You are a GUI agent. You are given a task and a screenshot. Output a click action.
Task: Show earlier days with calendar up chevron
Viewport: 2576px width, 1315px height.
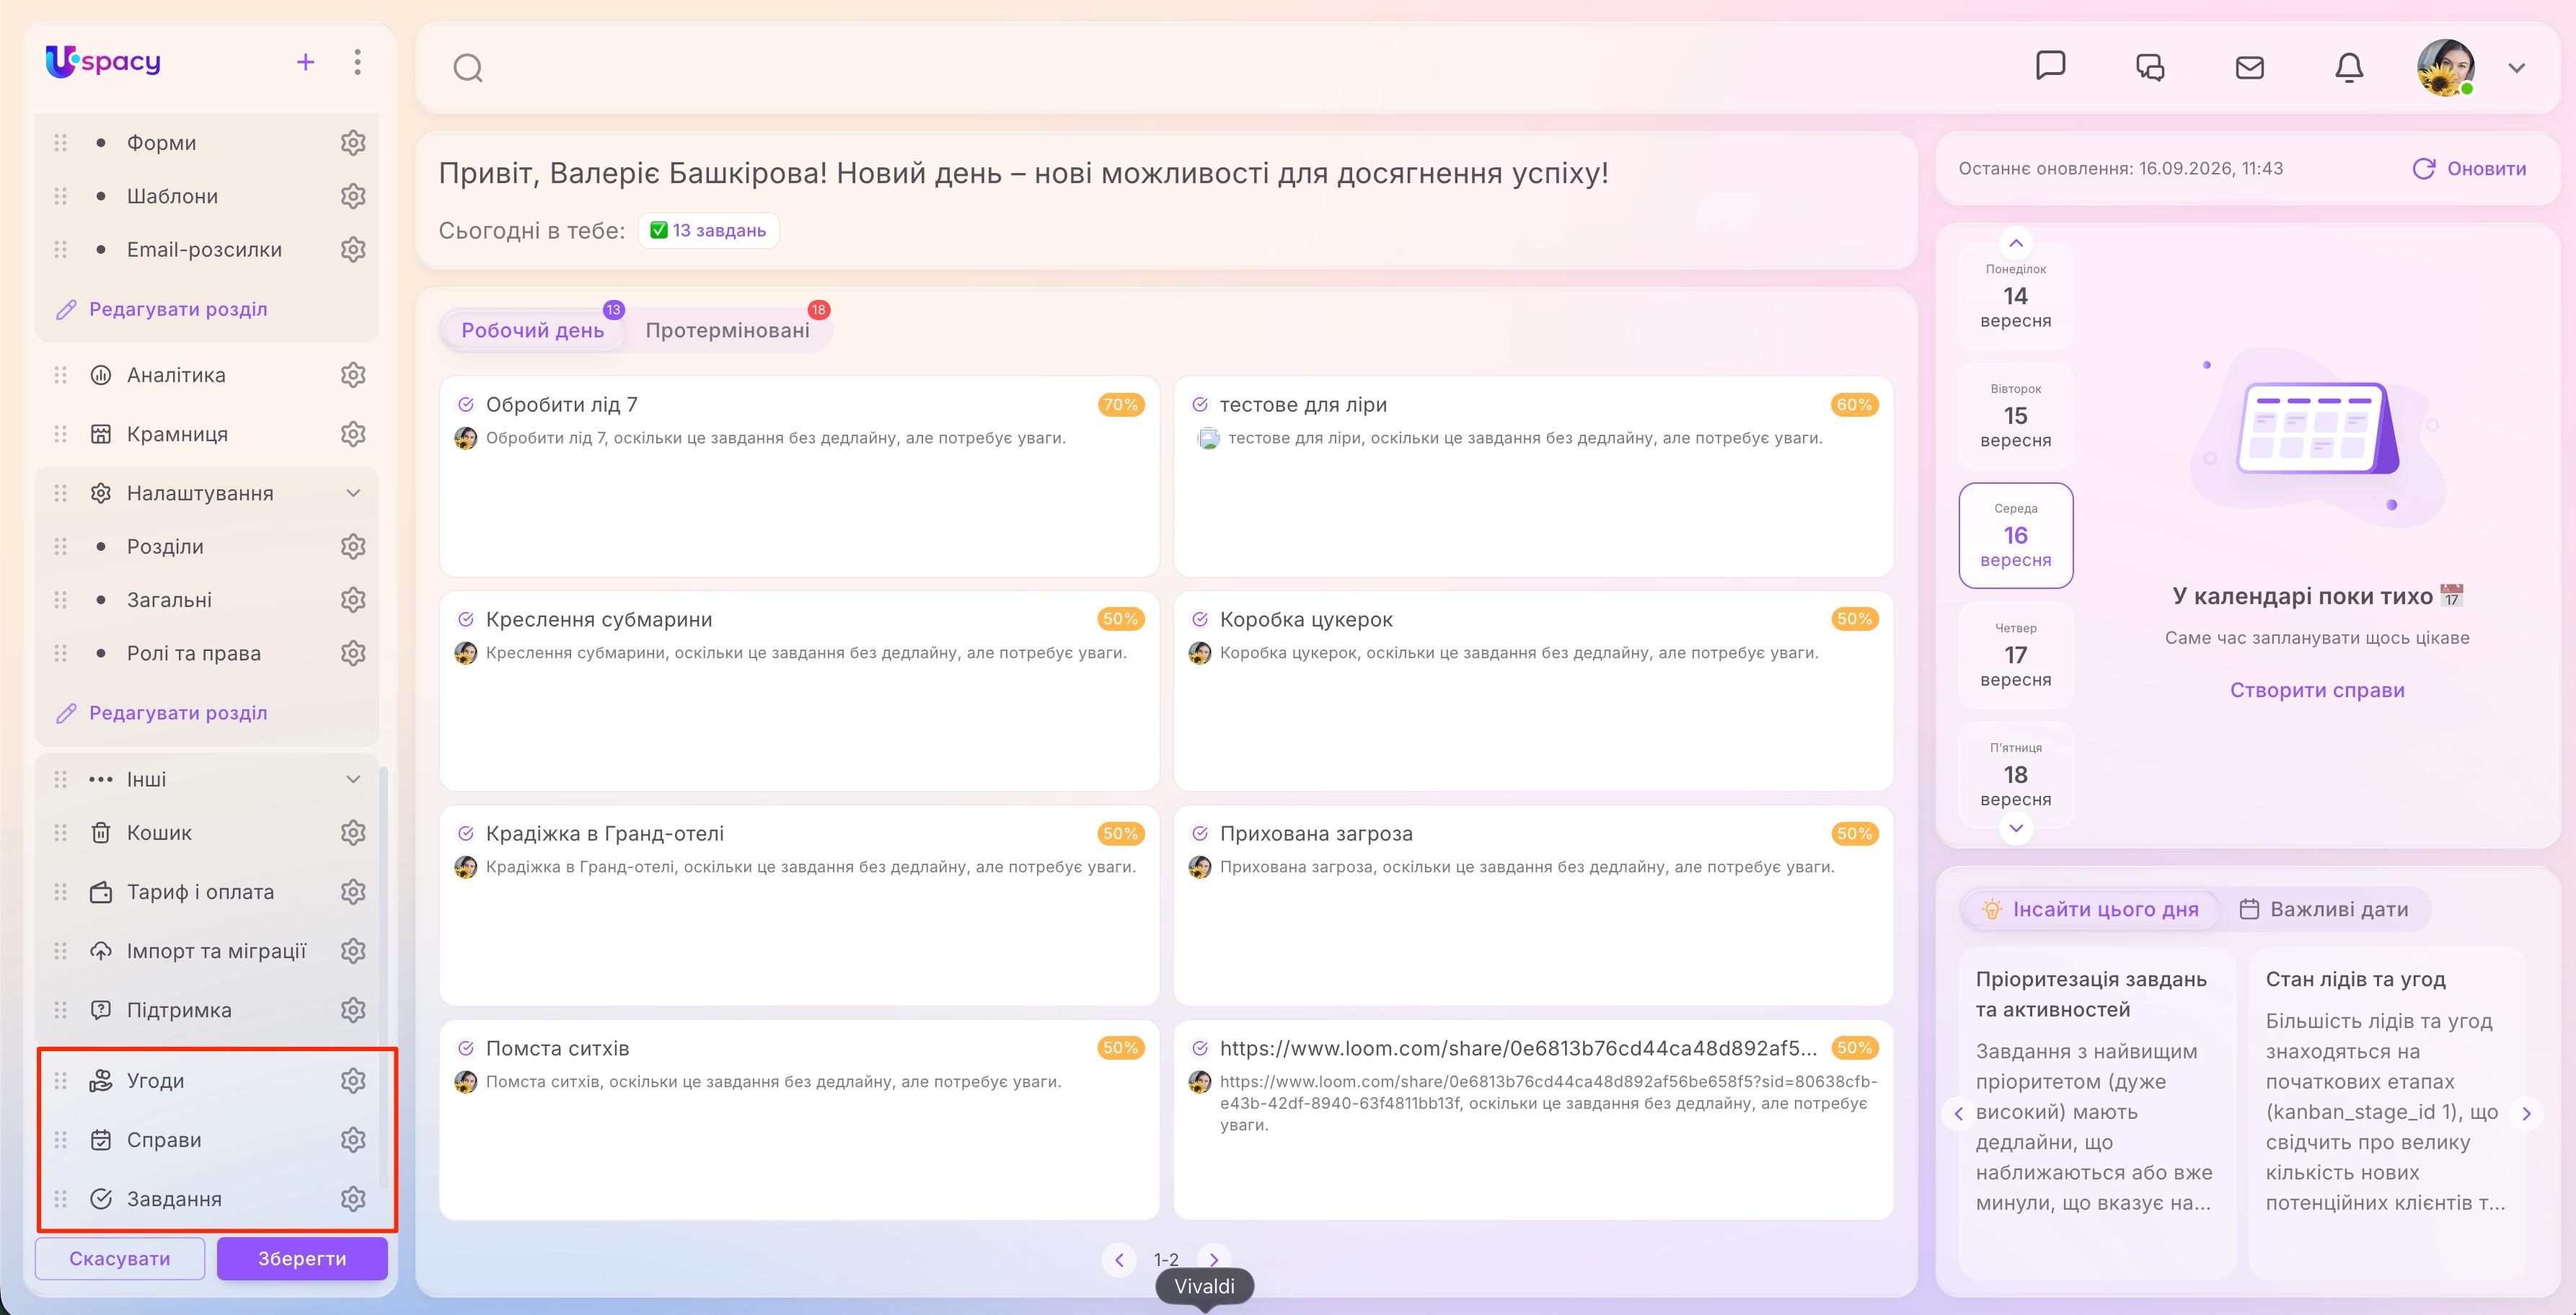pos(2015,243)
